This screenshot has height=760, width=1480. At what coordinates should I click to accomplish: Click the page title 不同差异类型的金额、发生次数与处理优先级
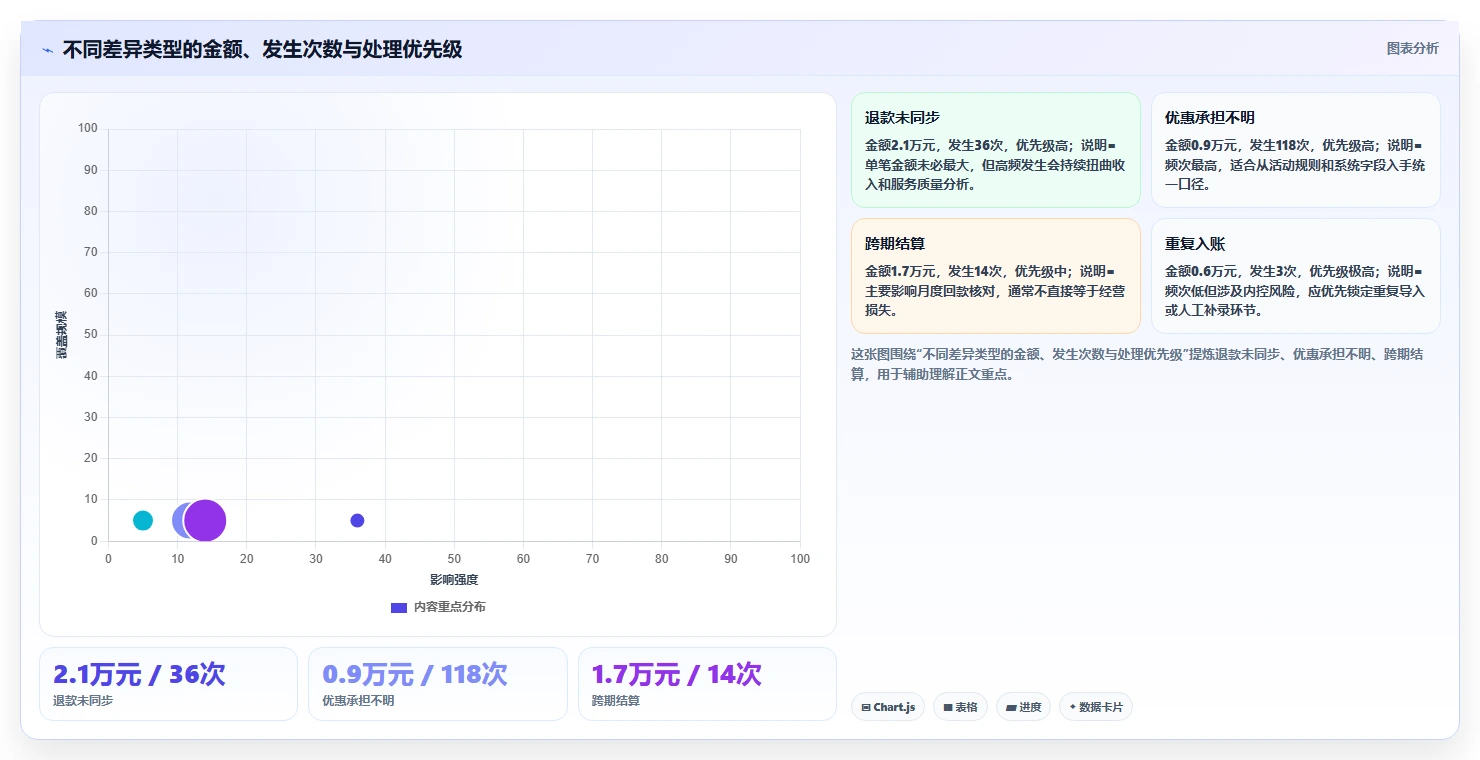point(262,49)
